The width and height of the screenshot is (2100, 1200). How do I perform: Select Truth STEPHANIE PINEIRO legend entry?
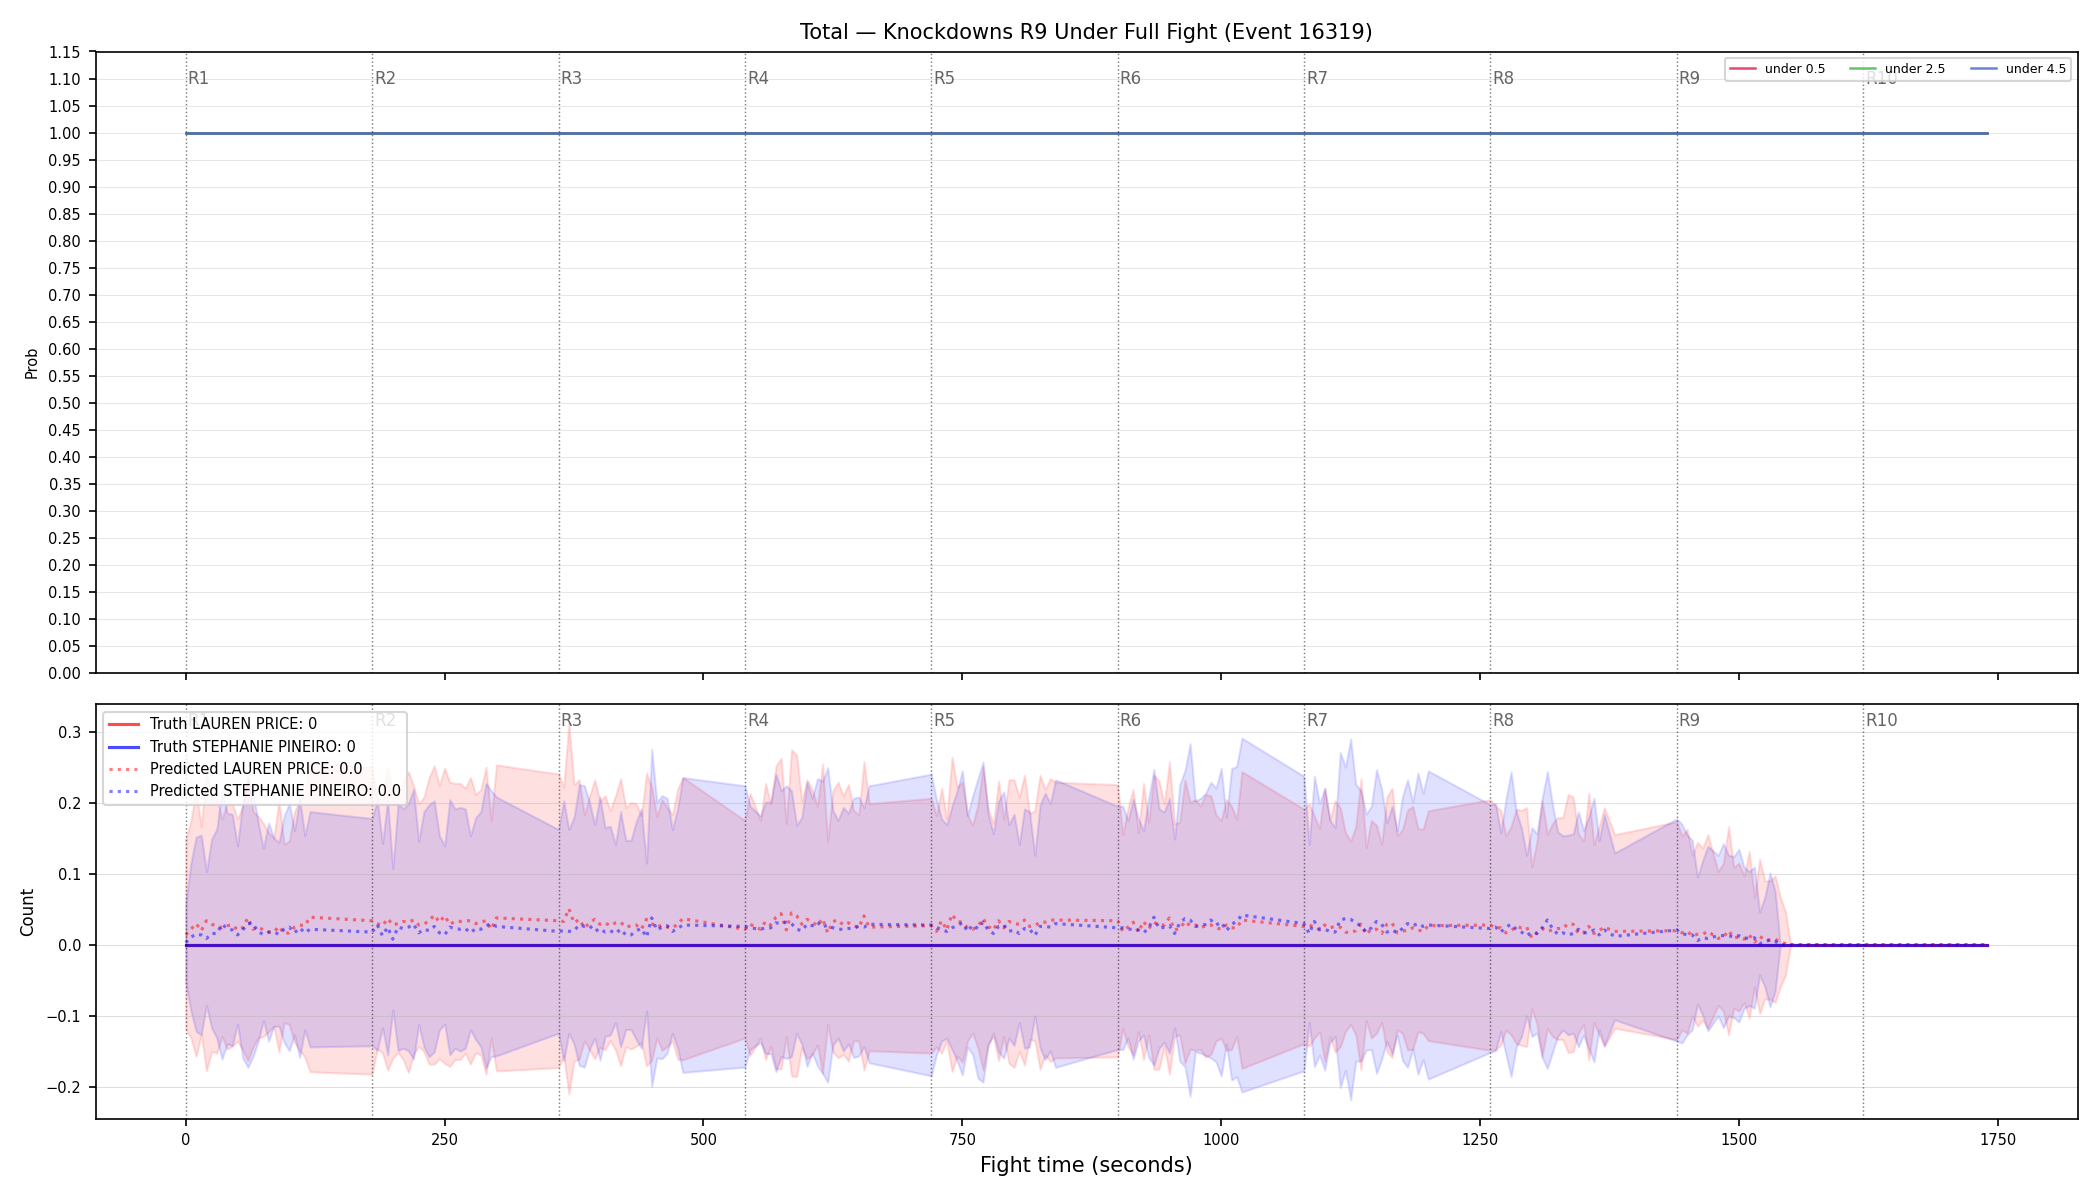click(231, 746)
